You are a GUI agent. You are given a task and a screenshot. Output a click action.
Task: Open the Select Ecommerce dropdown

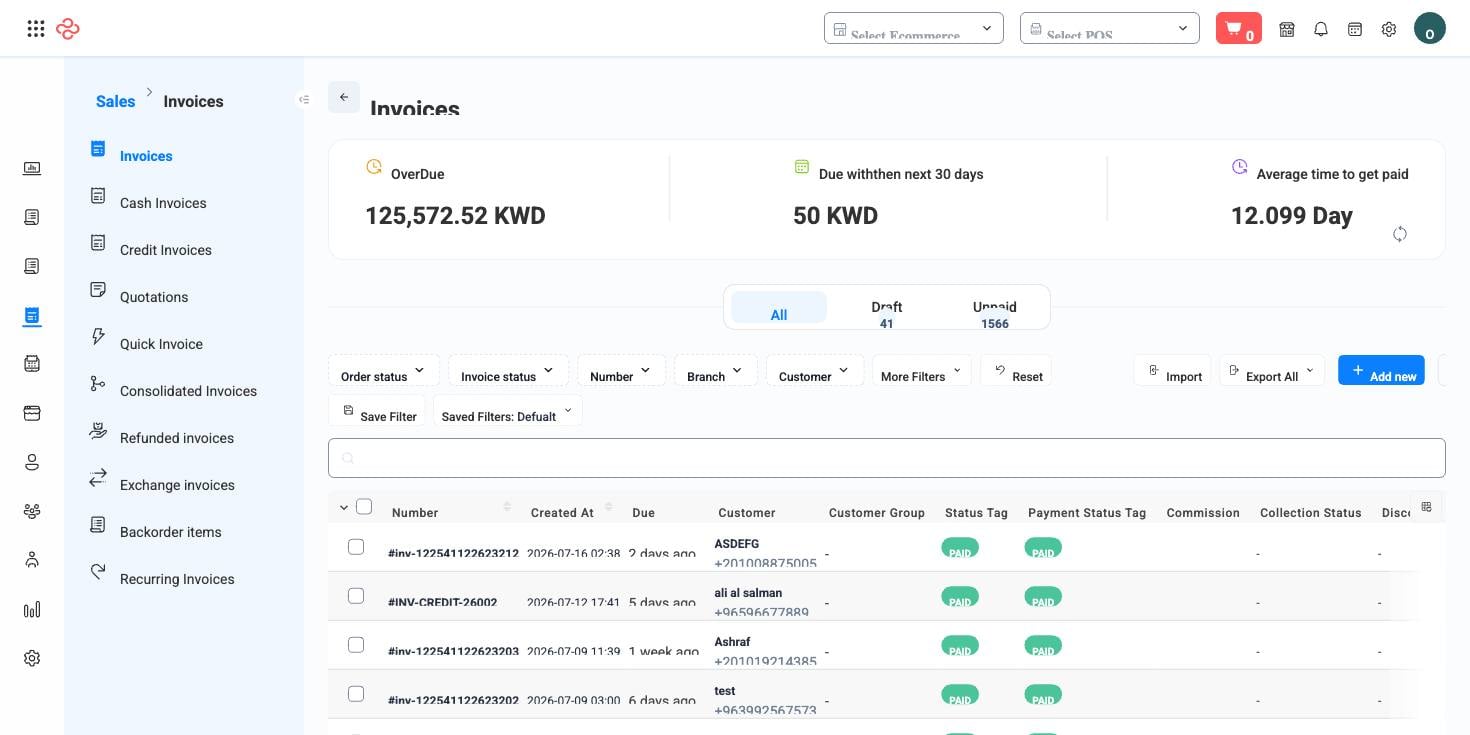point(914,28)
